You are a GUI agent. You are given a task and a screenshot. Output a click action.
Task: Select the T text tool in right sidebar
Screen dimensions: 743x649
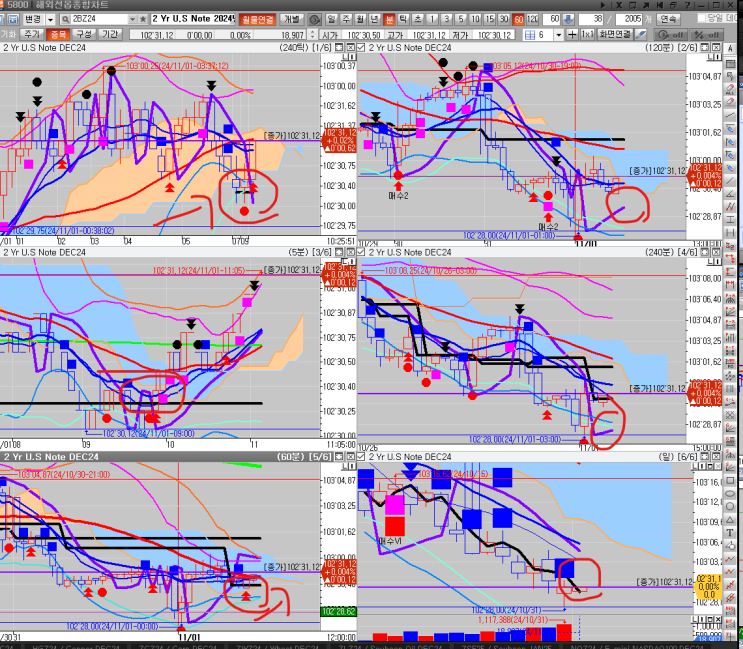730,532
